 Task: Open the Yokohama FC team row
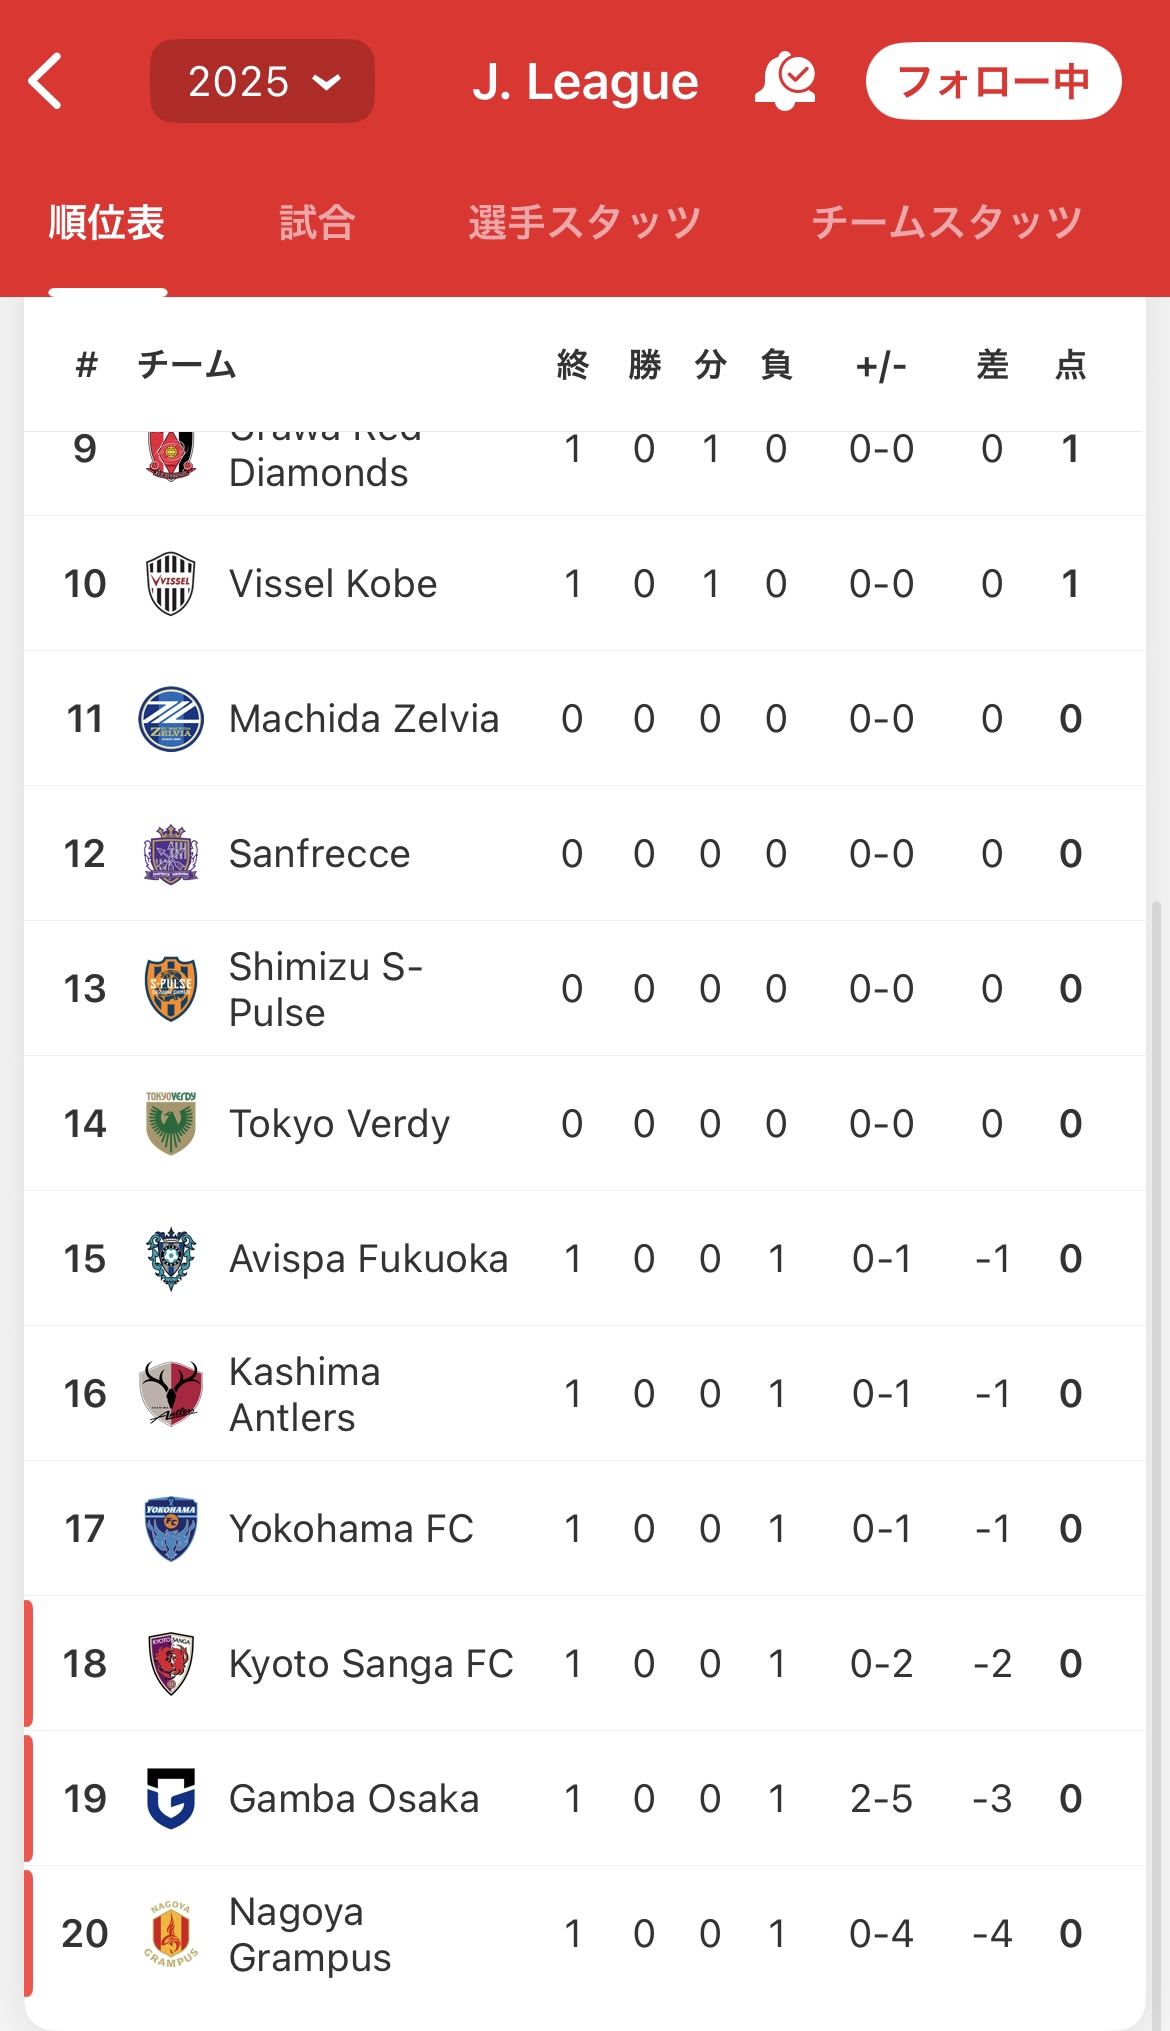(585, 1529)
